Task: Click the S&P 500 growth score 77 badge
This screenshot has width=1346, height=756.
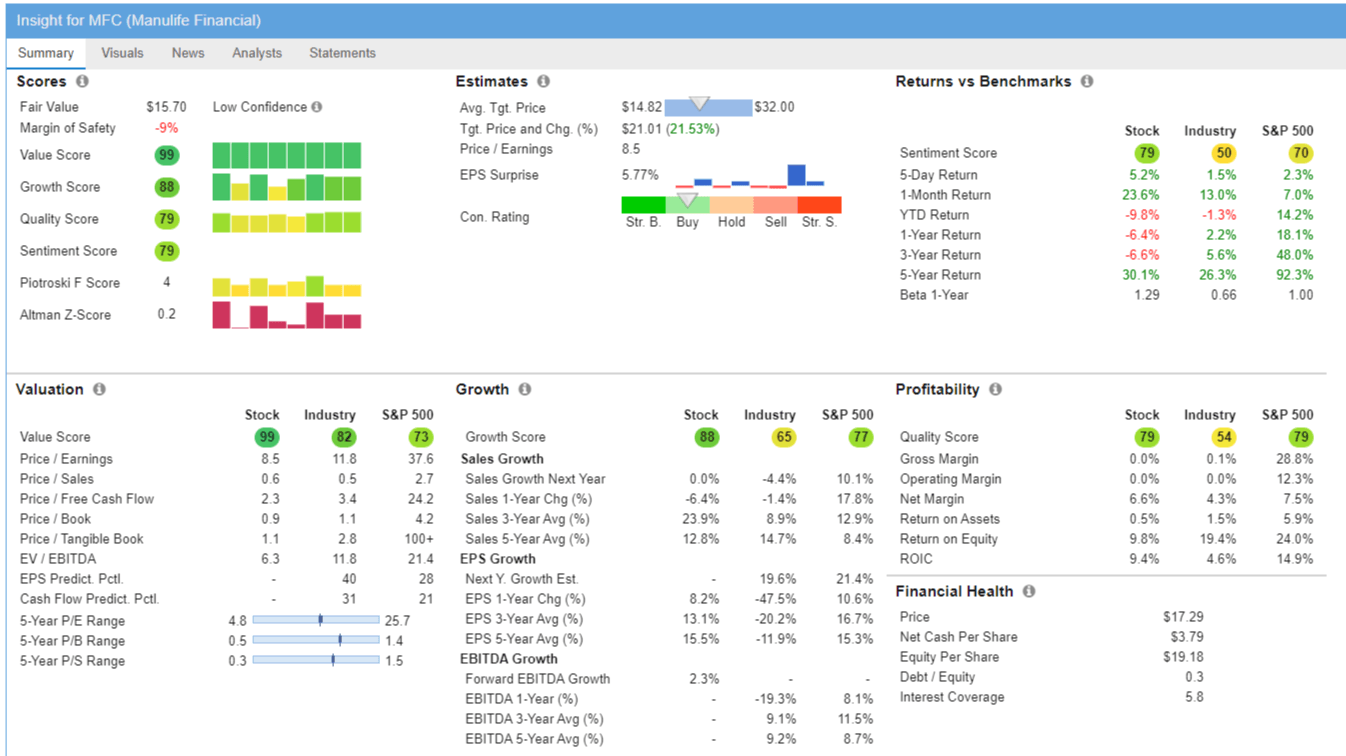Action: pyautogui.click(x=861, y=437)
